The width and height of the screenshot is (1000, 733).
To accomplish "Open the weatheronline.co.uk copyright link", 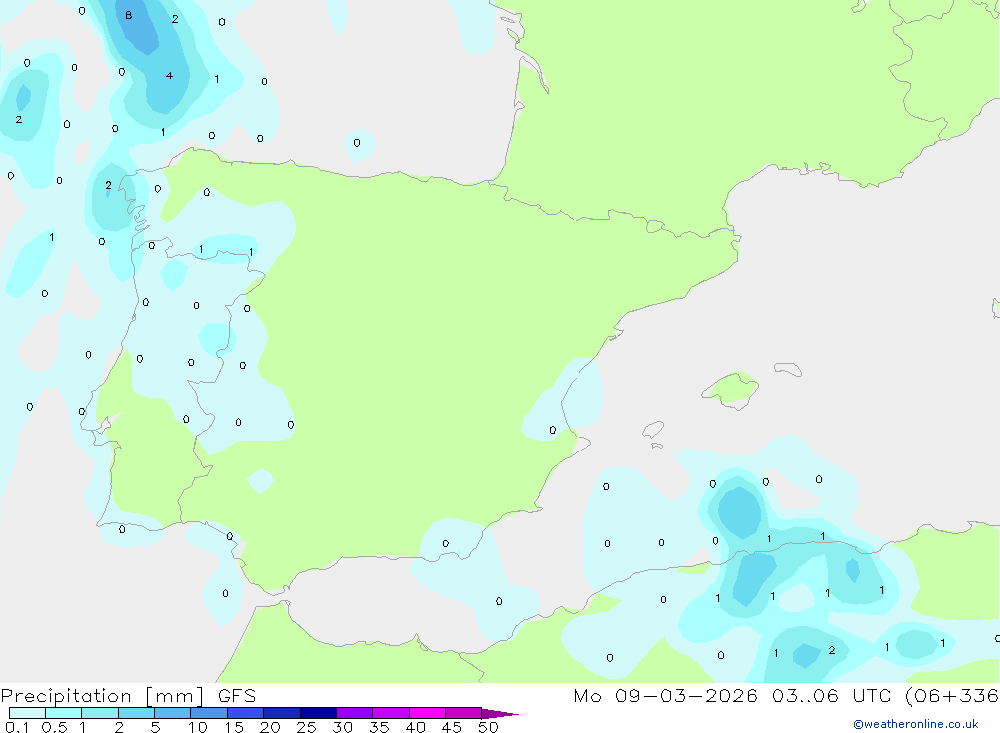I will click(915, 724).
